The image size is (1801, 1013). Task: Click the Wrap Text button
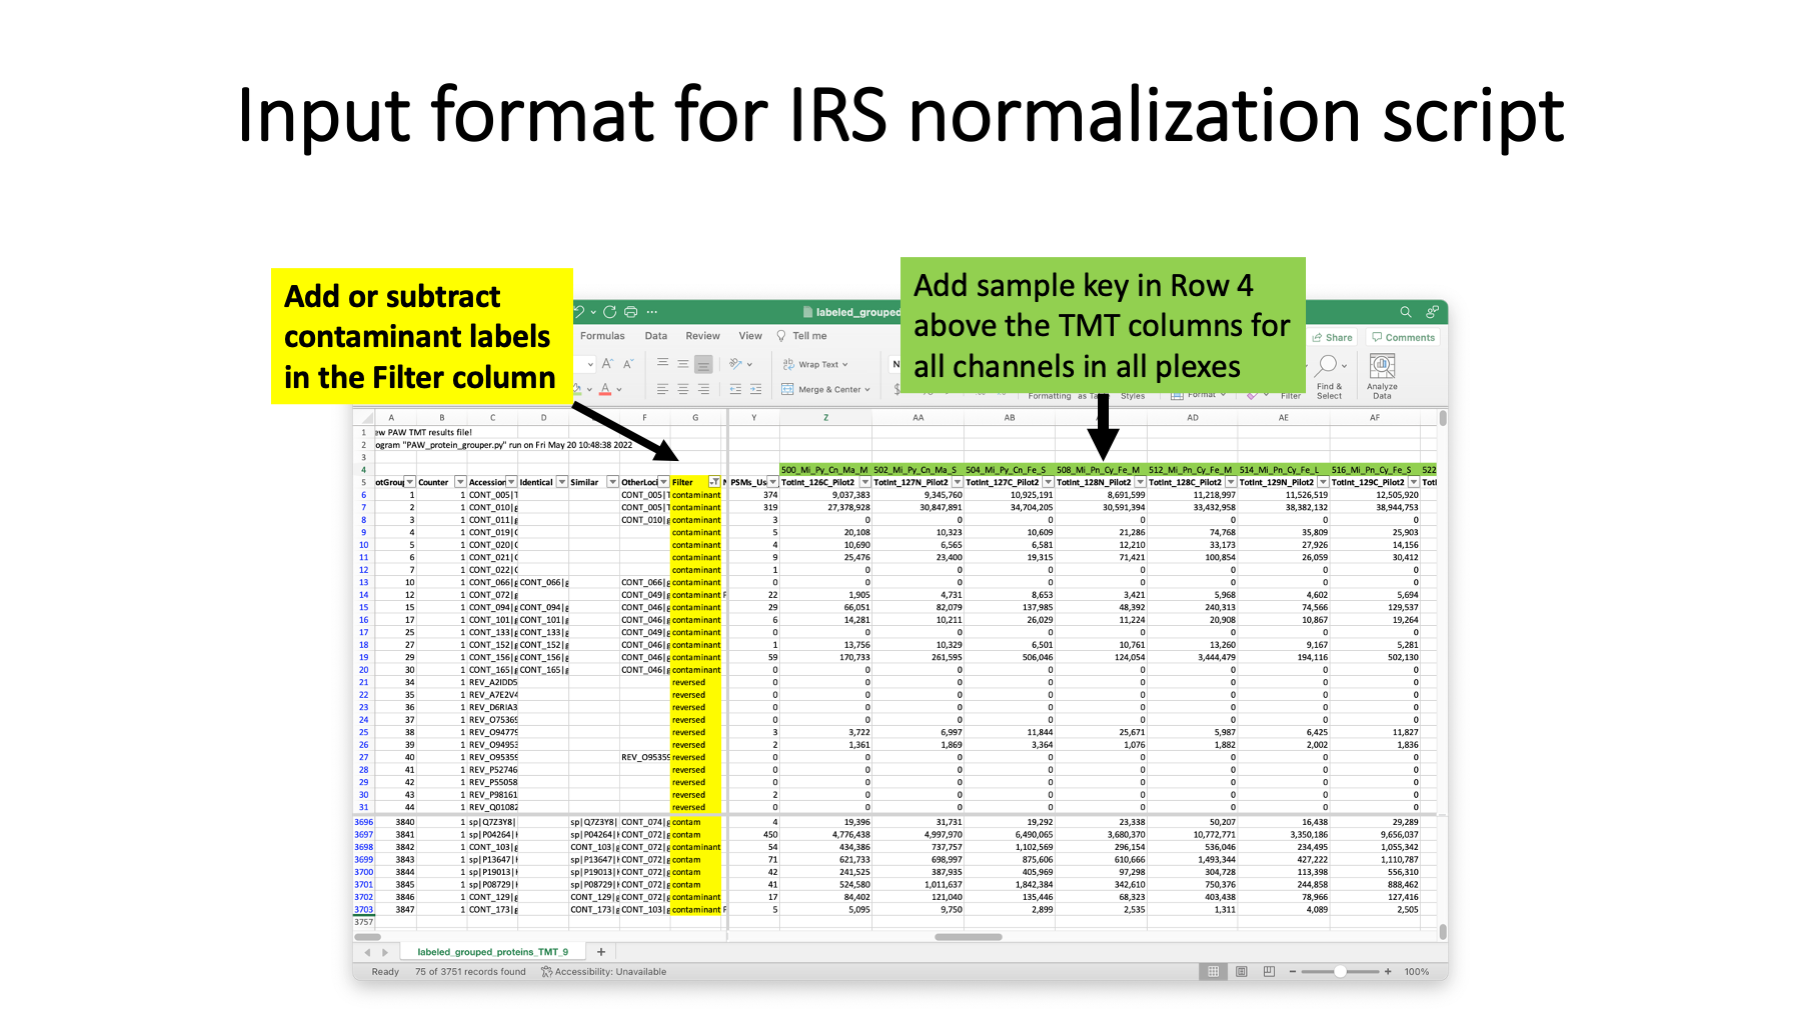815,364
